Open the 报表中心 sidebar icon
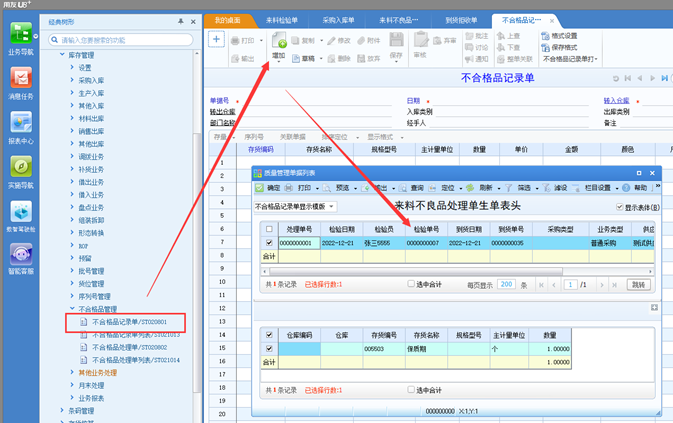673x423 pixels. click(x=21, y=122)
